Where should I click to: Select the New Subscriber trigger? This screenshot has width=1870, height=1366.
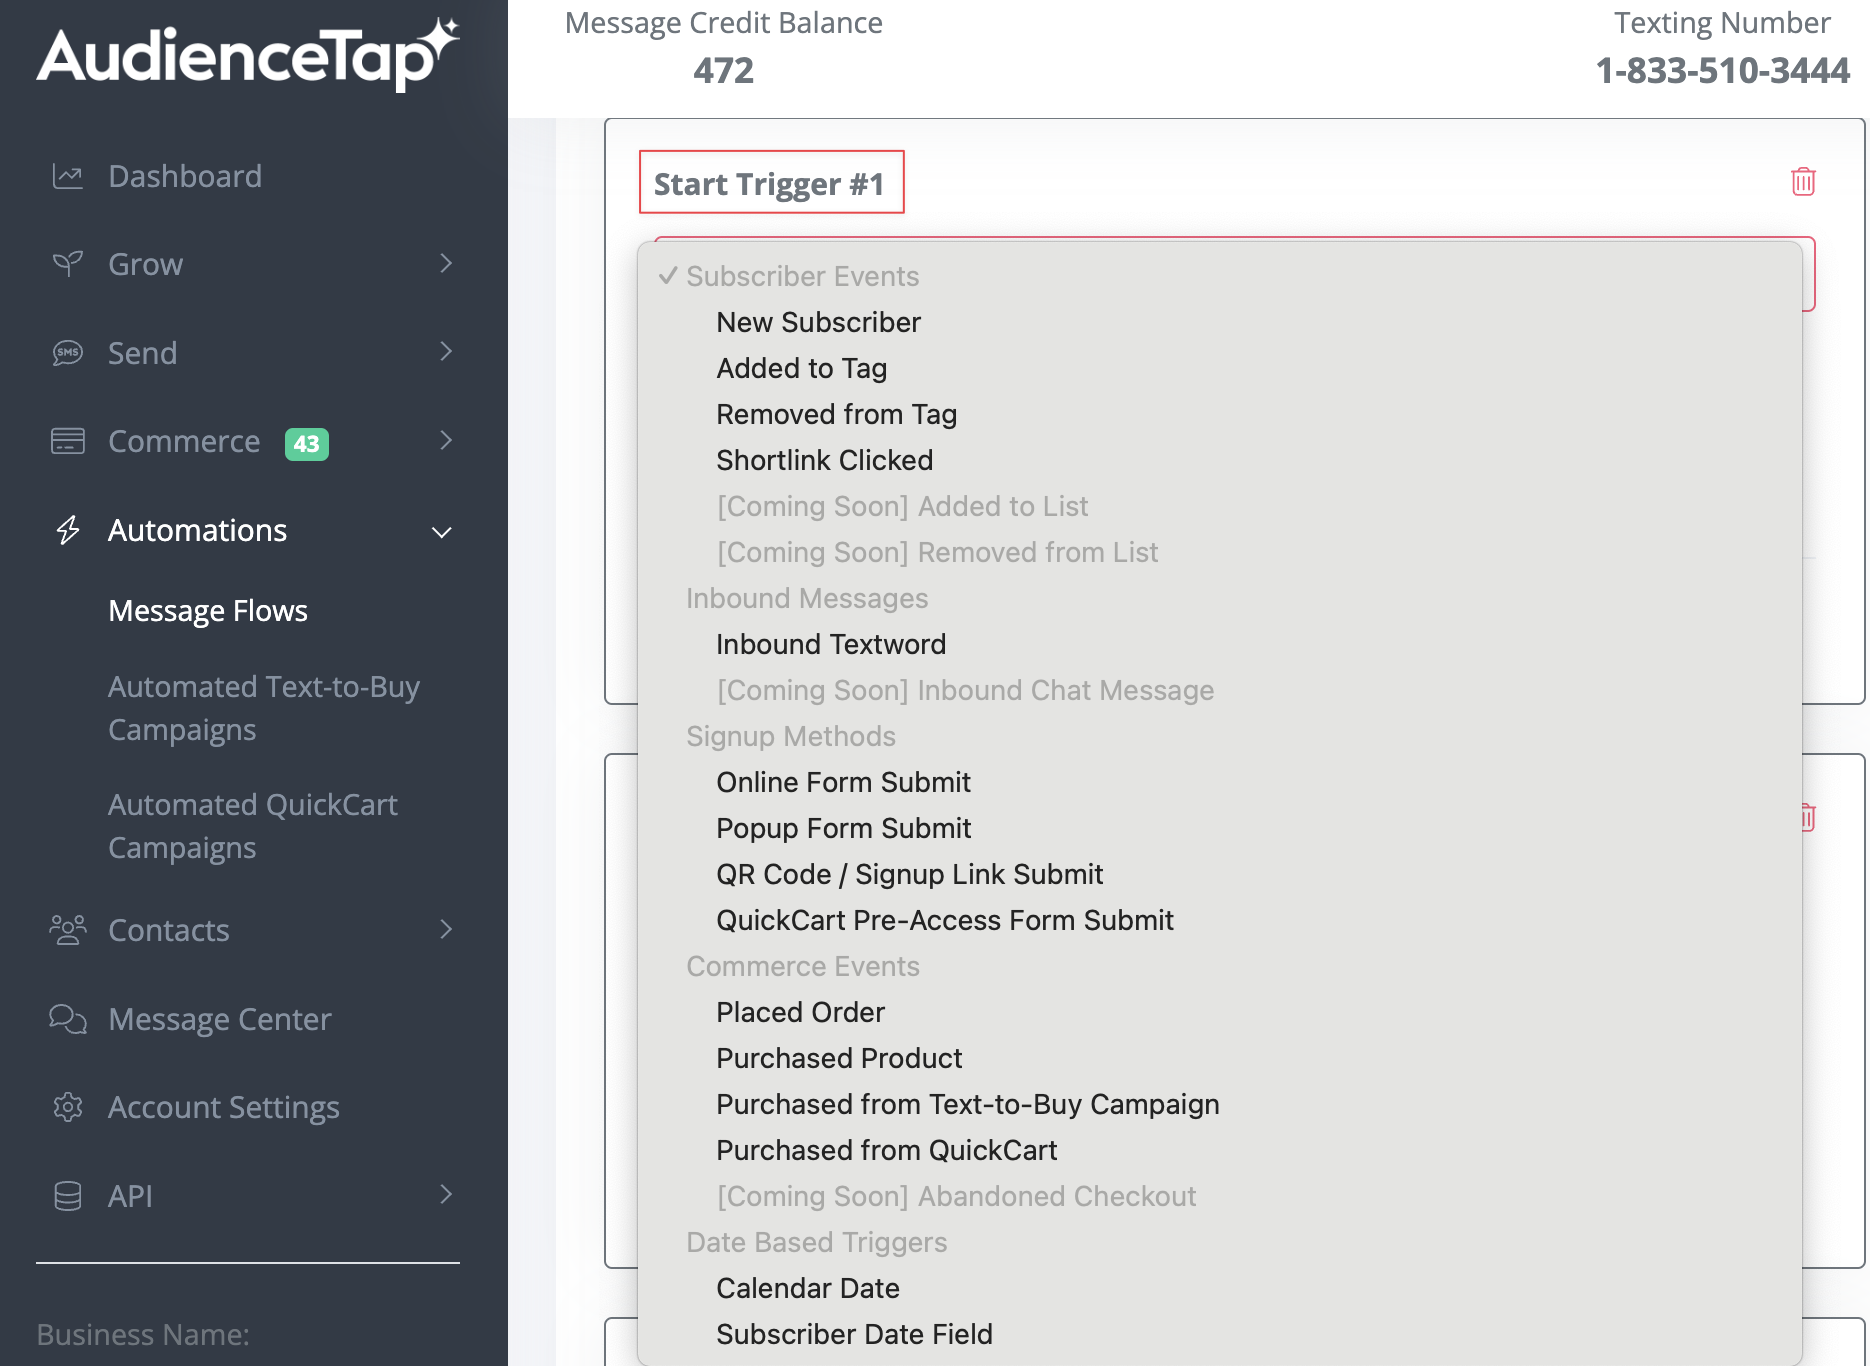818,322
